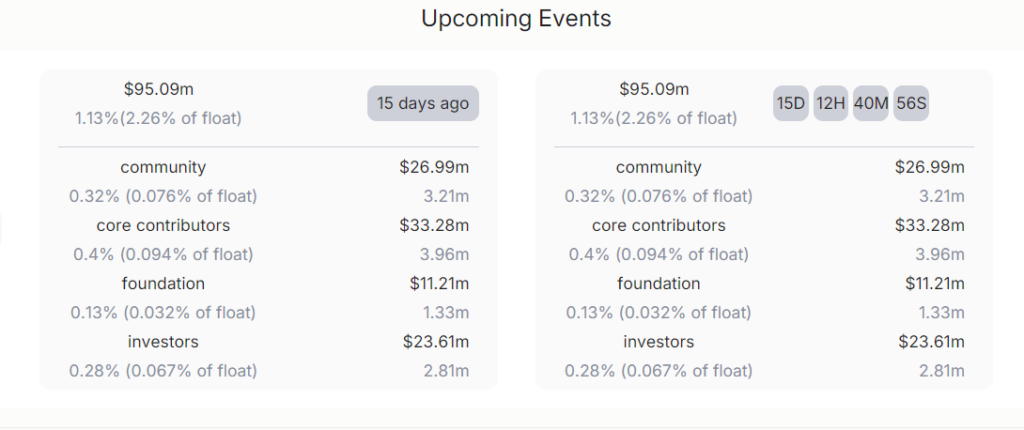The image size is (1024, 430).
Task: Click the Upcoming Events heading
Action: (x=515, y=18)
